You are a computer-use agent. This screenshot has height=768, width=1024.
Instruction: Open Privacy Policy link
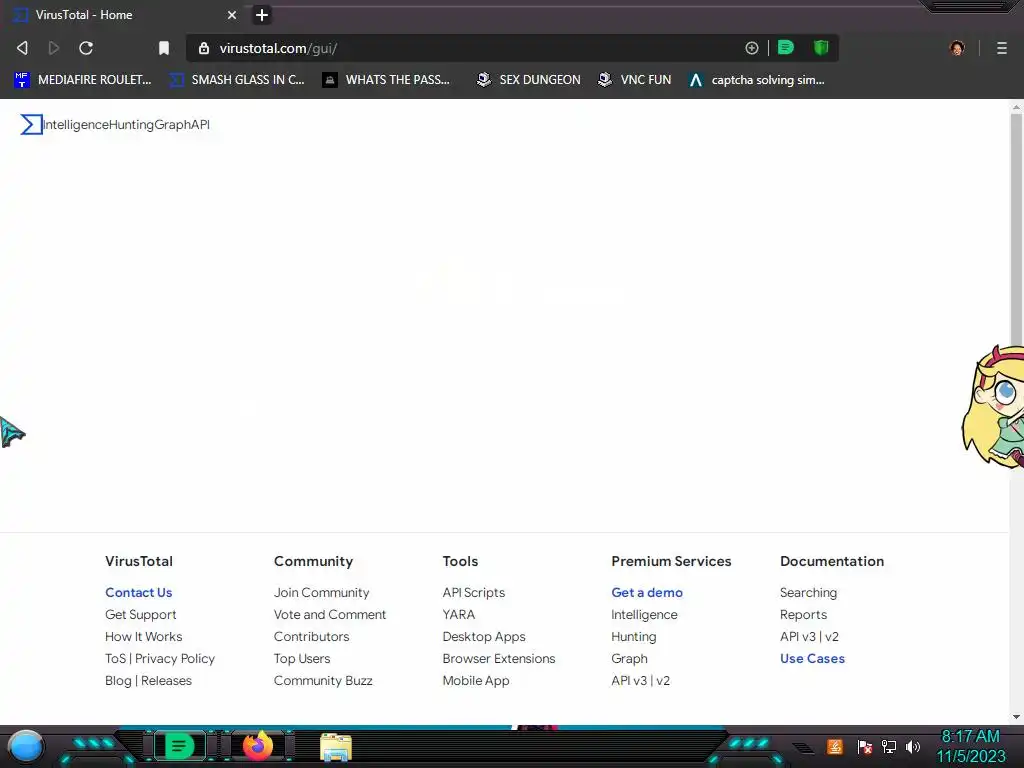click(175, 658)
